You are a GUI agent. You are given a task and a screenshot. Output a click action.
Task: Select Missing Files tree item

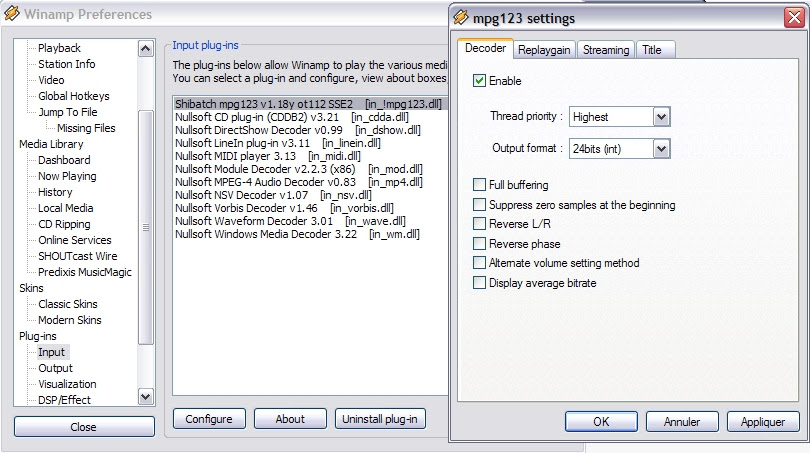(86, 128)
